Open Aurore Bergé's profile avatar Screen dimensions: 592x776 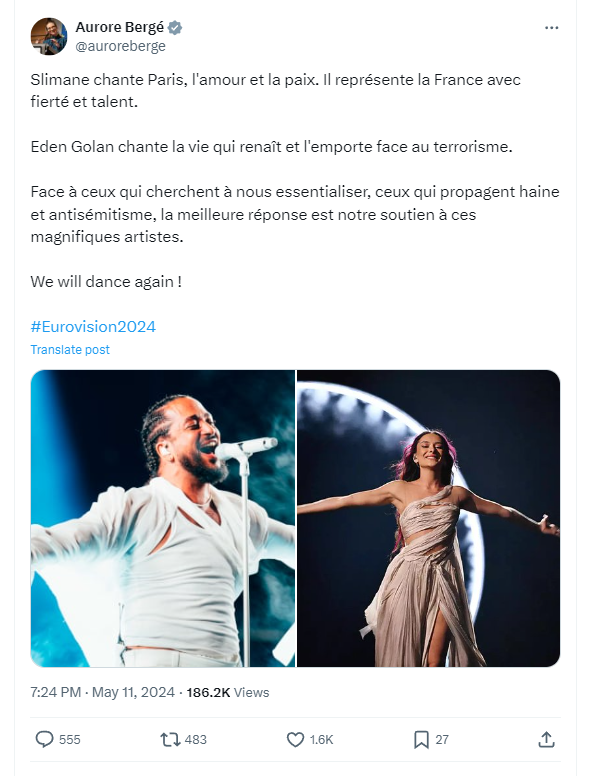[49, 36]
